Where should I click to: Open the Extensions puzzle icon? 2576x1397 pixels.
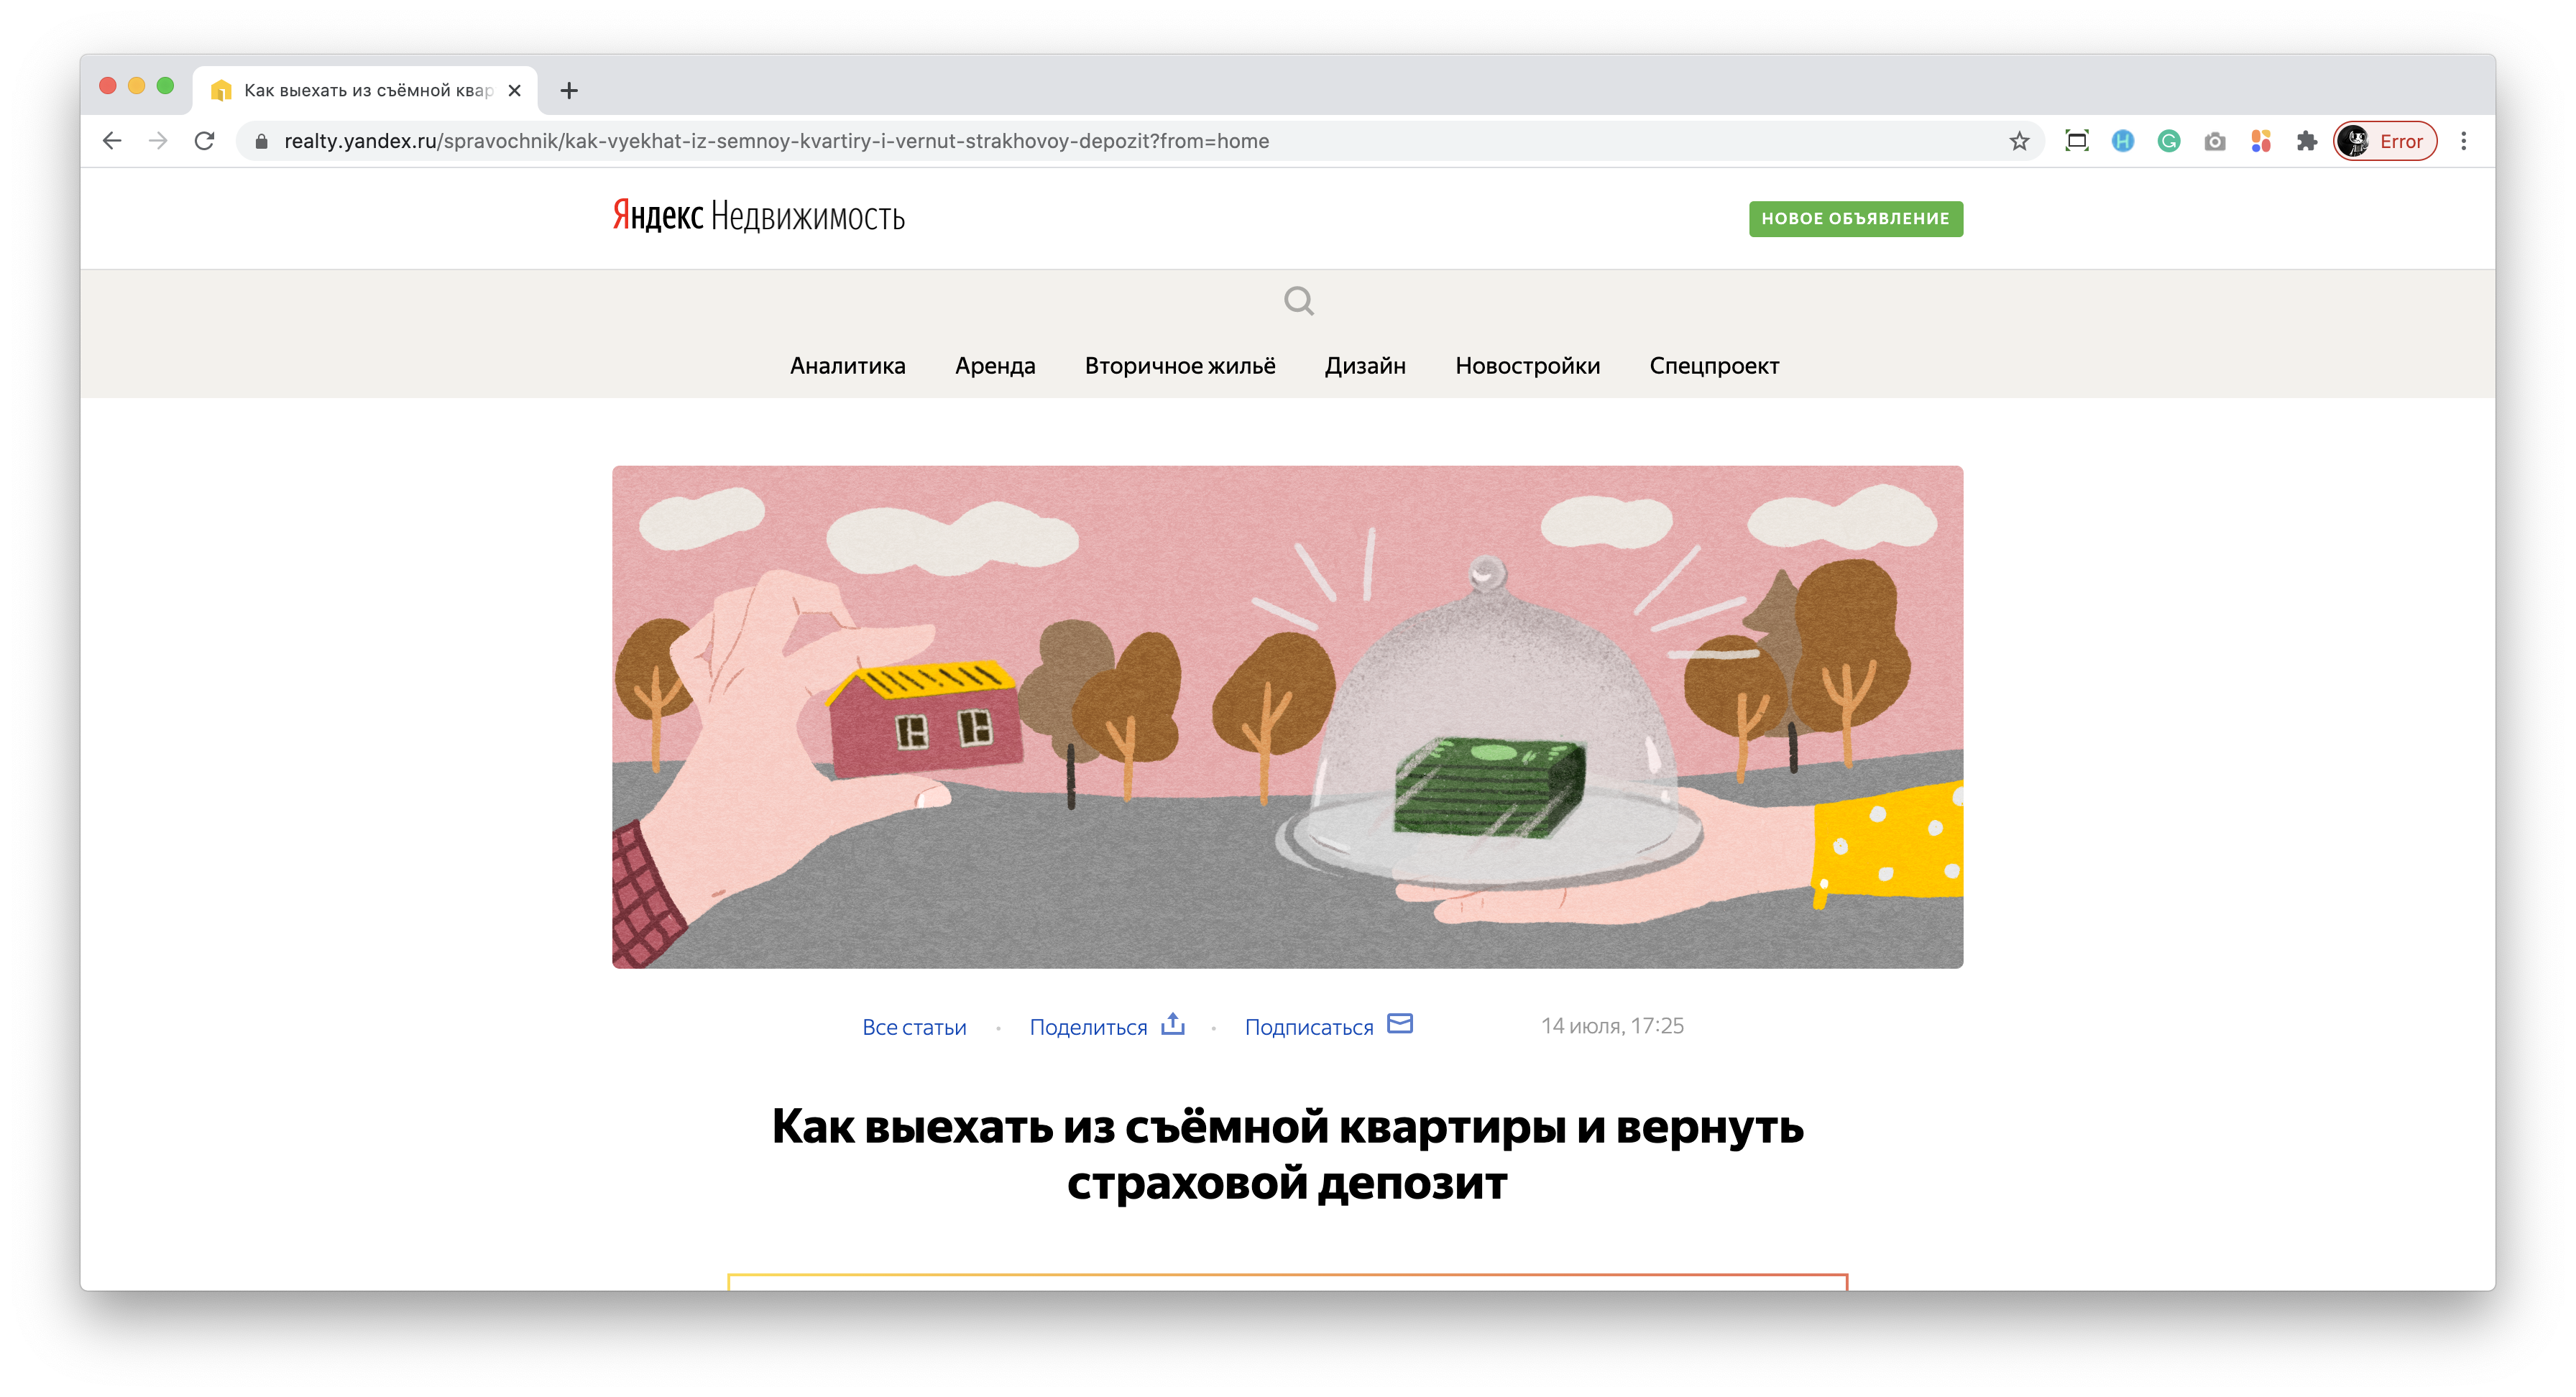(2307, 141)
